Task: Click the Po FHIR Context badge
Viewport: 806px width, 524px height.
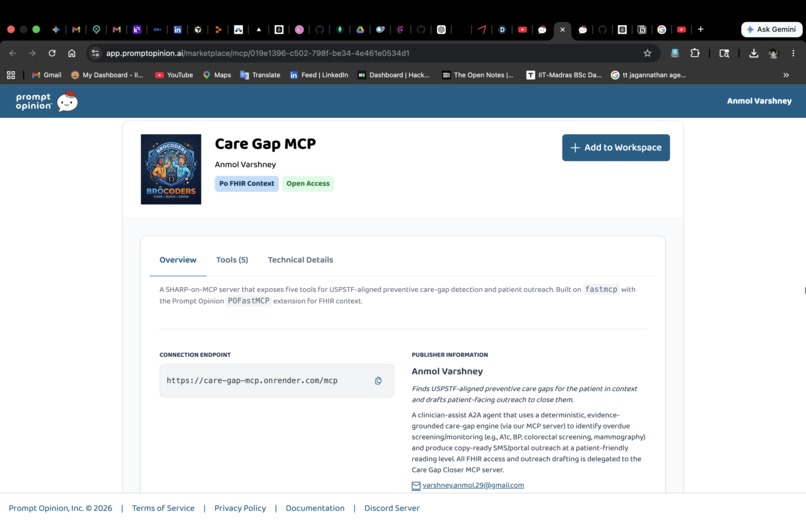Action: pos(247,184)
